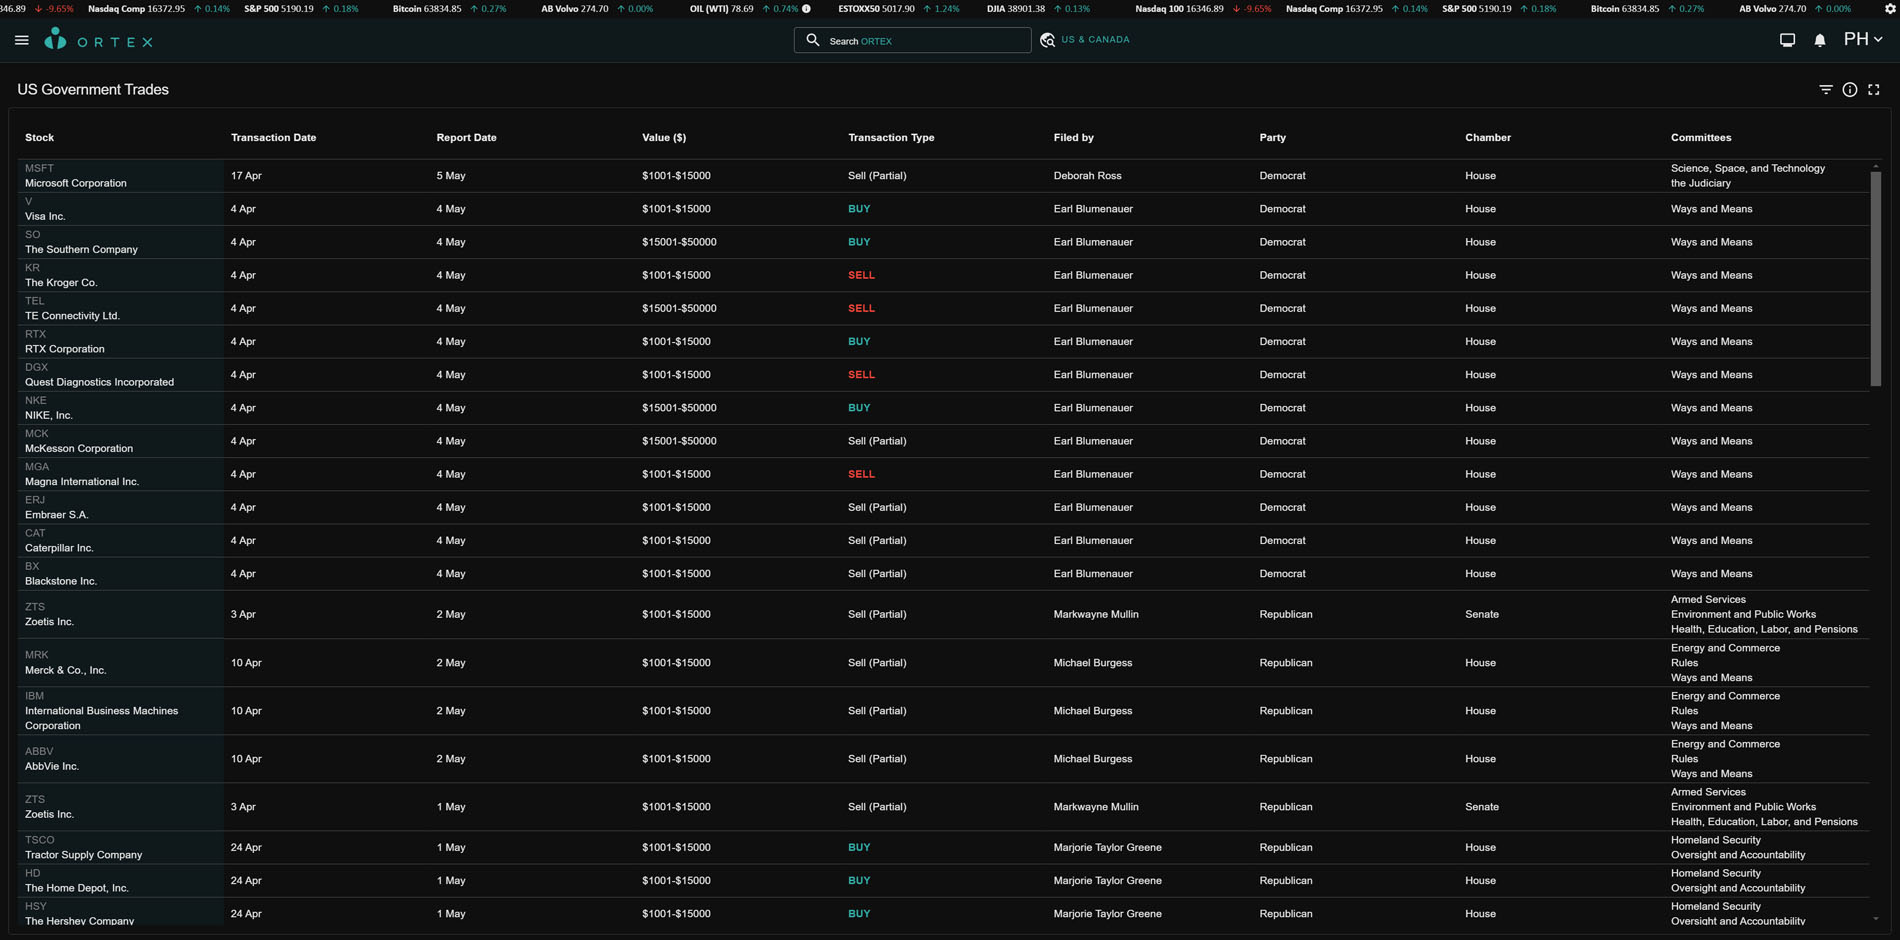Expand table to fullscreen
1900x940 pixels.
[x=1874, y=90]
